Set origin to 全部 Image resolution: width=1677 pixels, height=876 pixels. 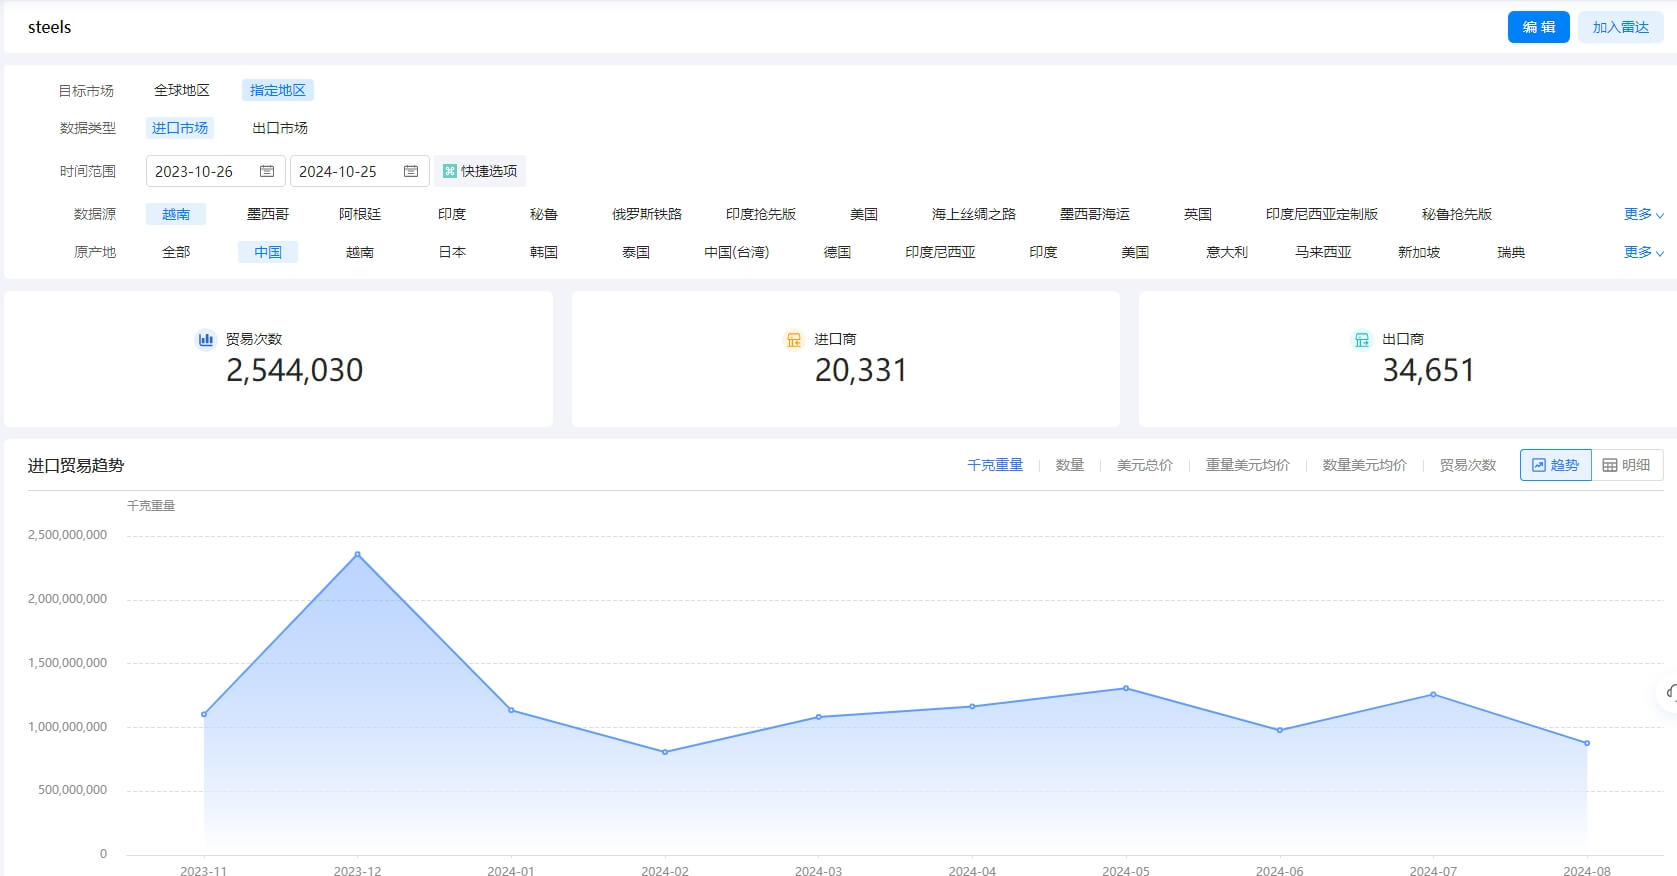coord(176,252)
